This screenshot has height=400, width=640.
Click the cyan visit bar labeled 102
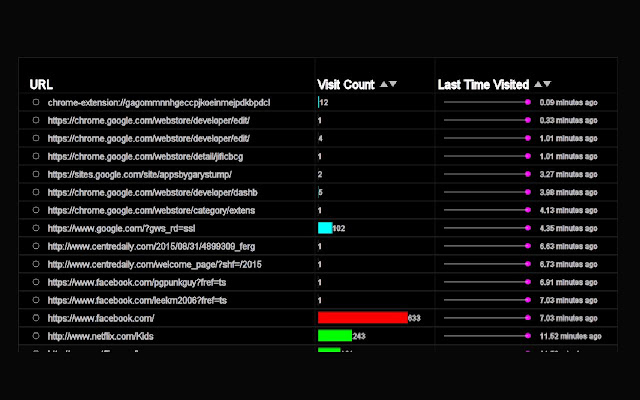(x=325, y=228)
